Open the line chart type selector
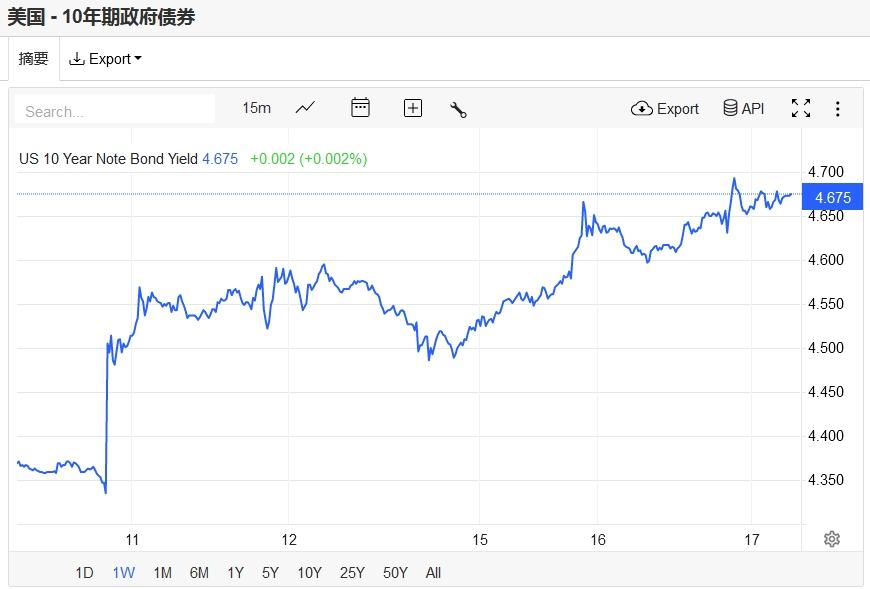Image resolution: width=870 pixels, height=589 pixels. click(x=305, y=108)
